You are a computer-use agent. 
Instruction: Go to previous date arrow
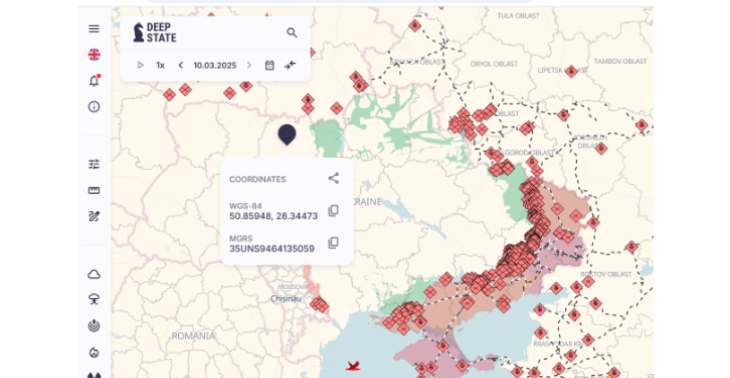tap(181, 65)
